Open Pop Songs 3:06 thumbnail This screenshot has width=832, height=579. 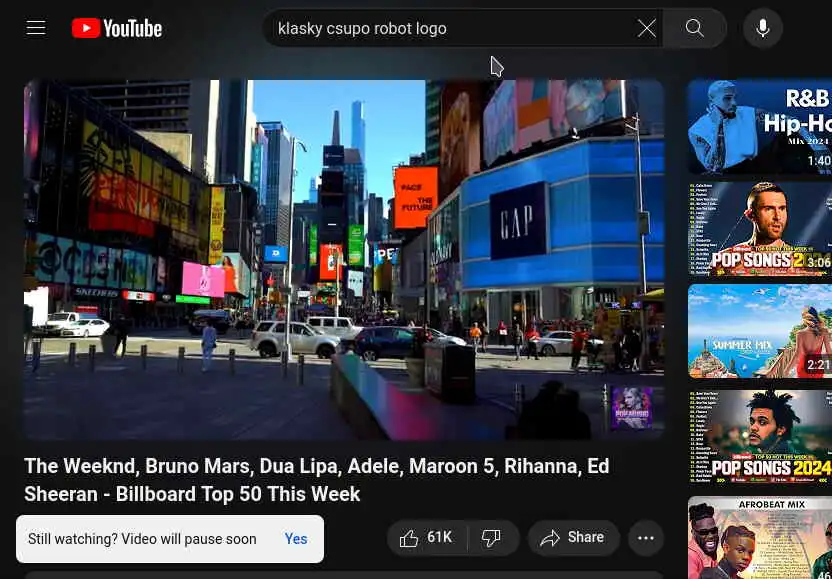[760, 229]
